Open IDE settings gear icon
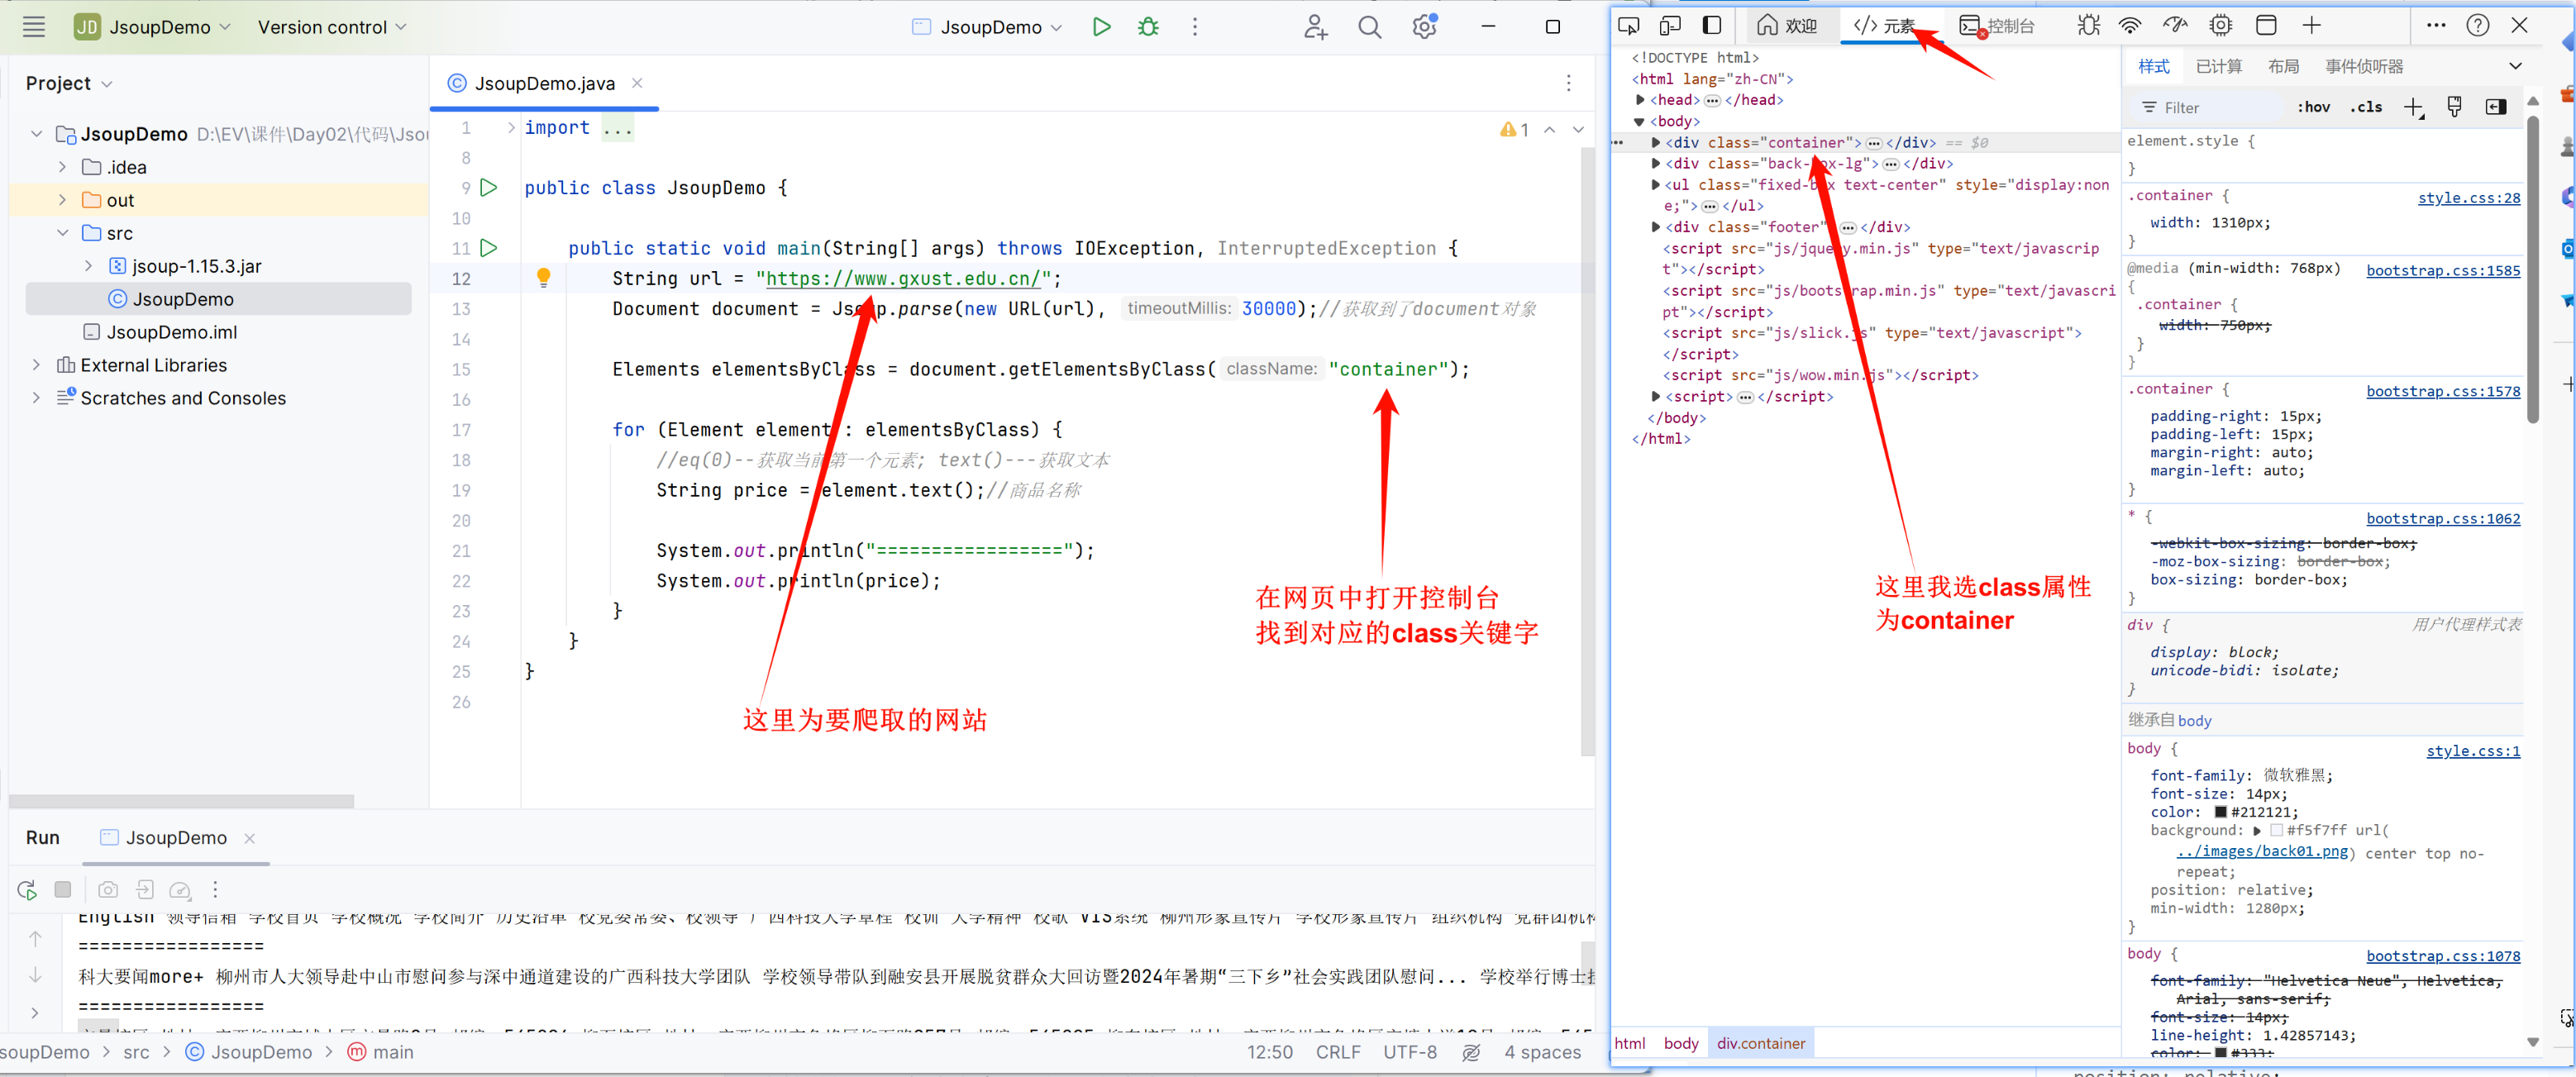The image size is (2576, 1077). [x=1423, y=27]
